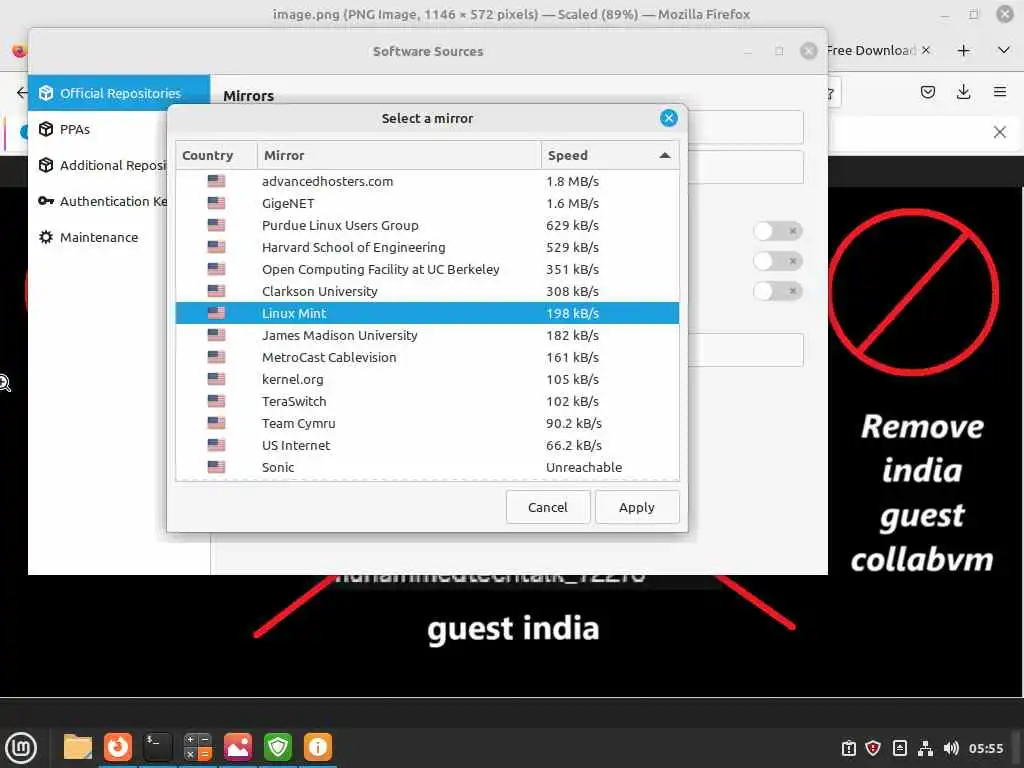The image size is (1024, 768).
Task: Open Authentication Keys section
Action: (x=97, y=201)
